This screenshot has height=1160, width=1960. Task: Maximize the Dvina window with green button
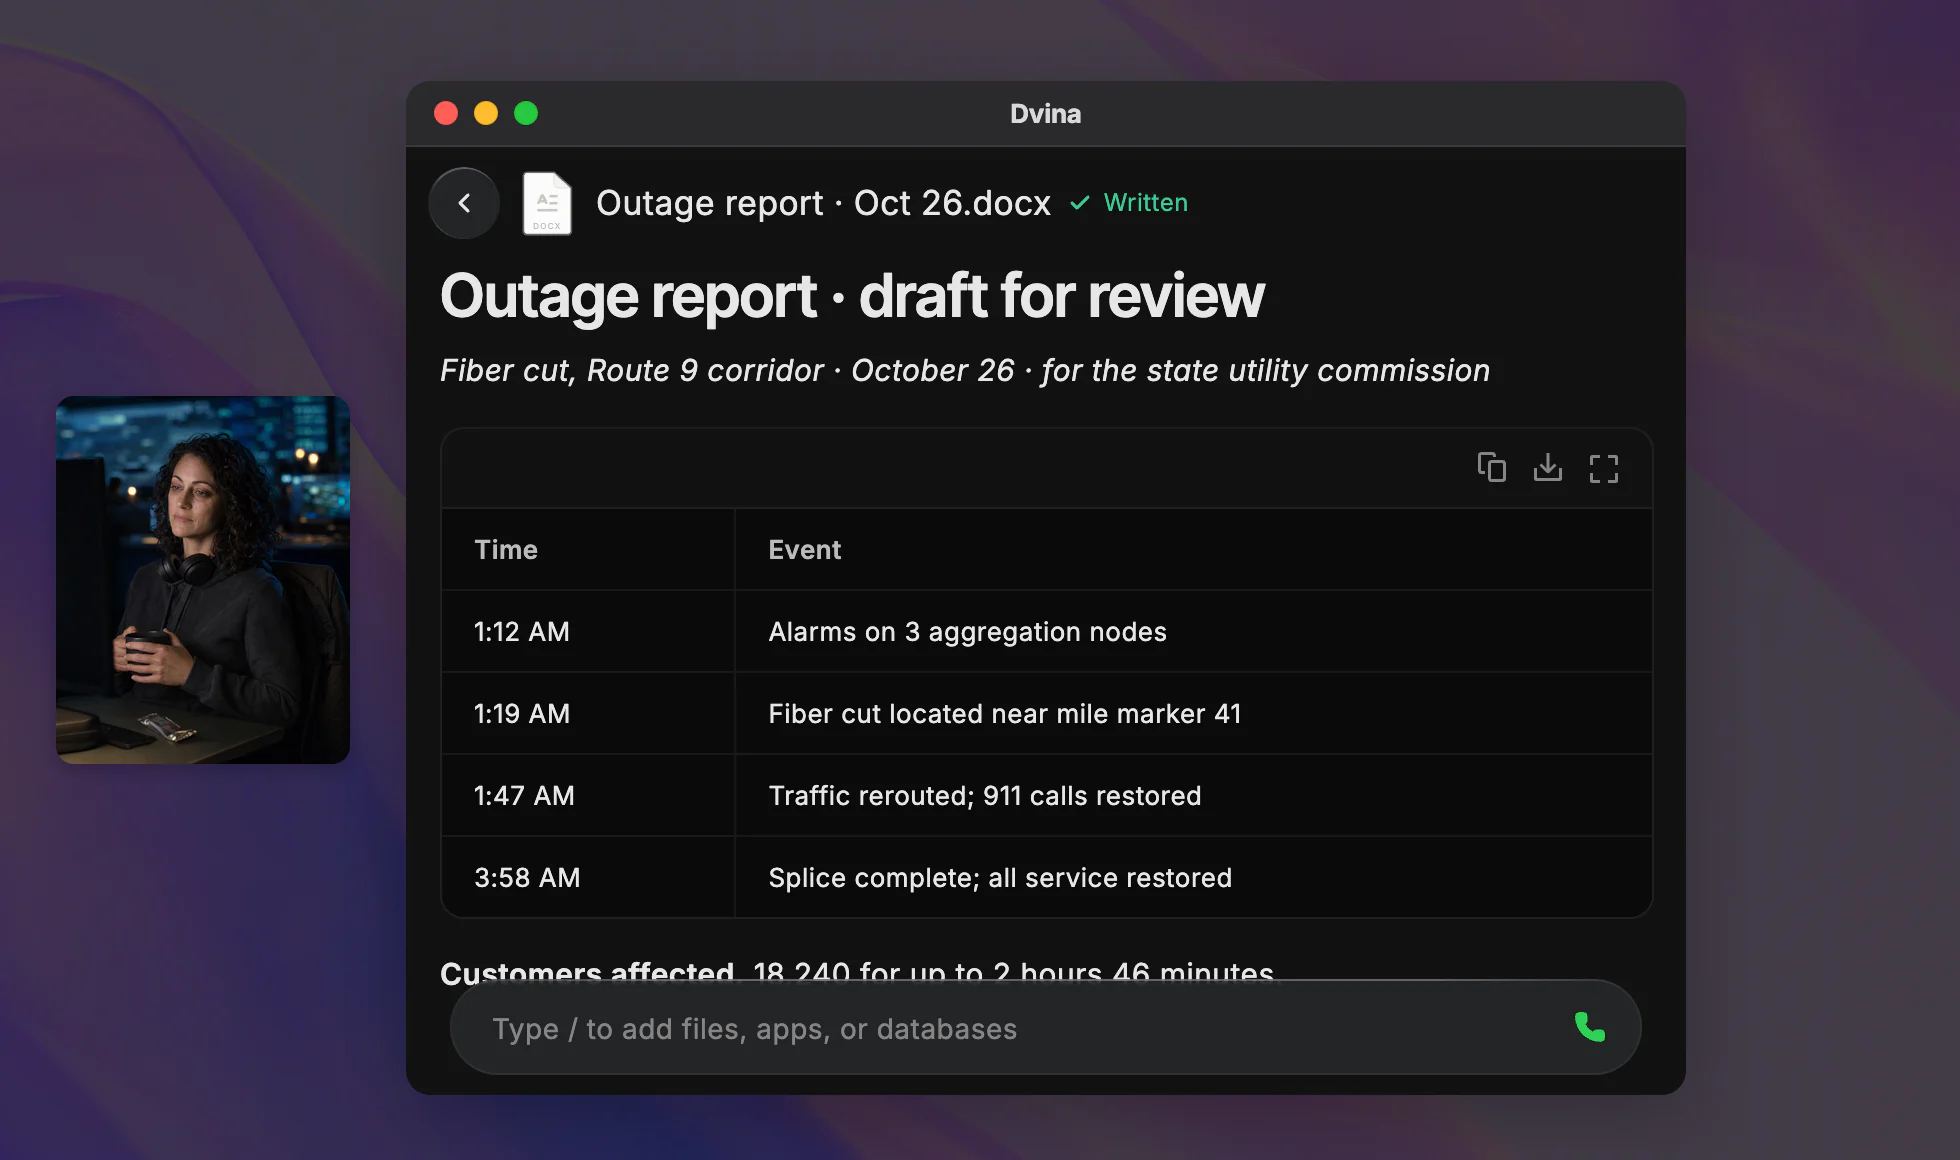tap(526, 113)
